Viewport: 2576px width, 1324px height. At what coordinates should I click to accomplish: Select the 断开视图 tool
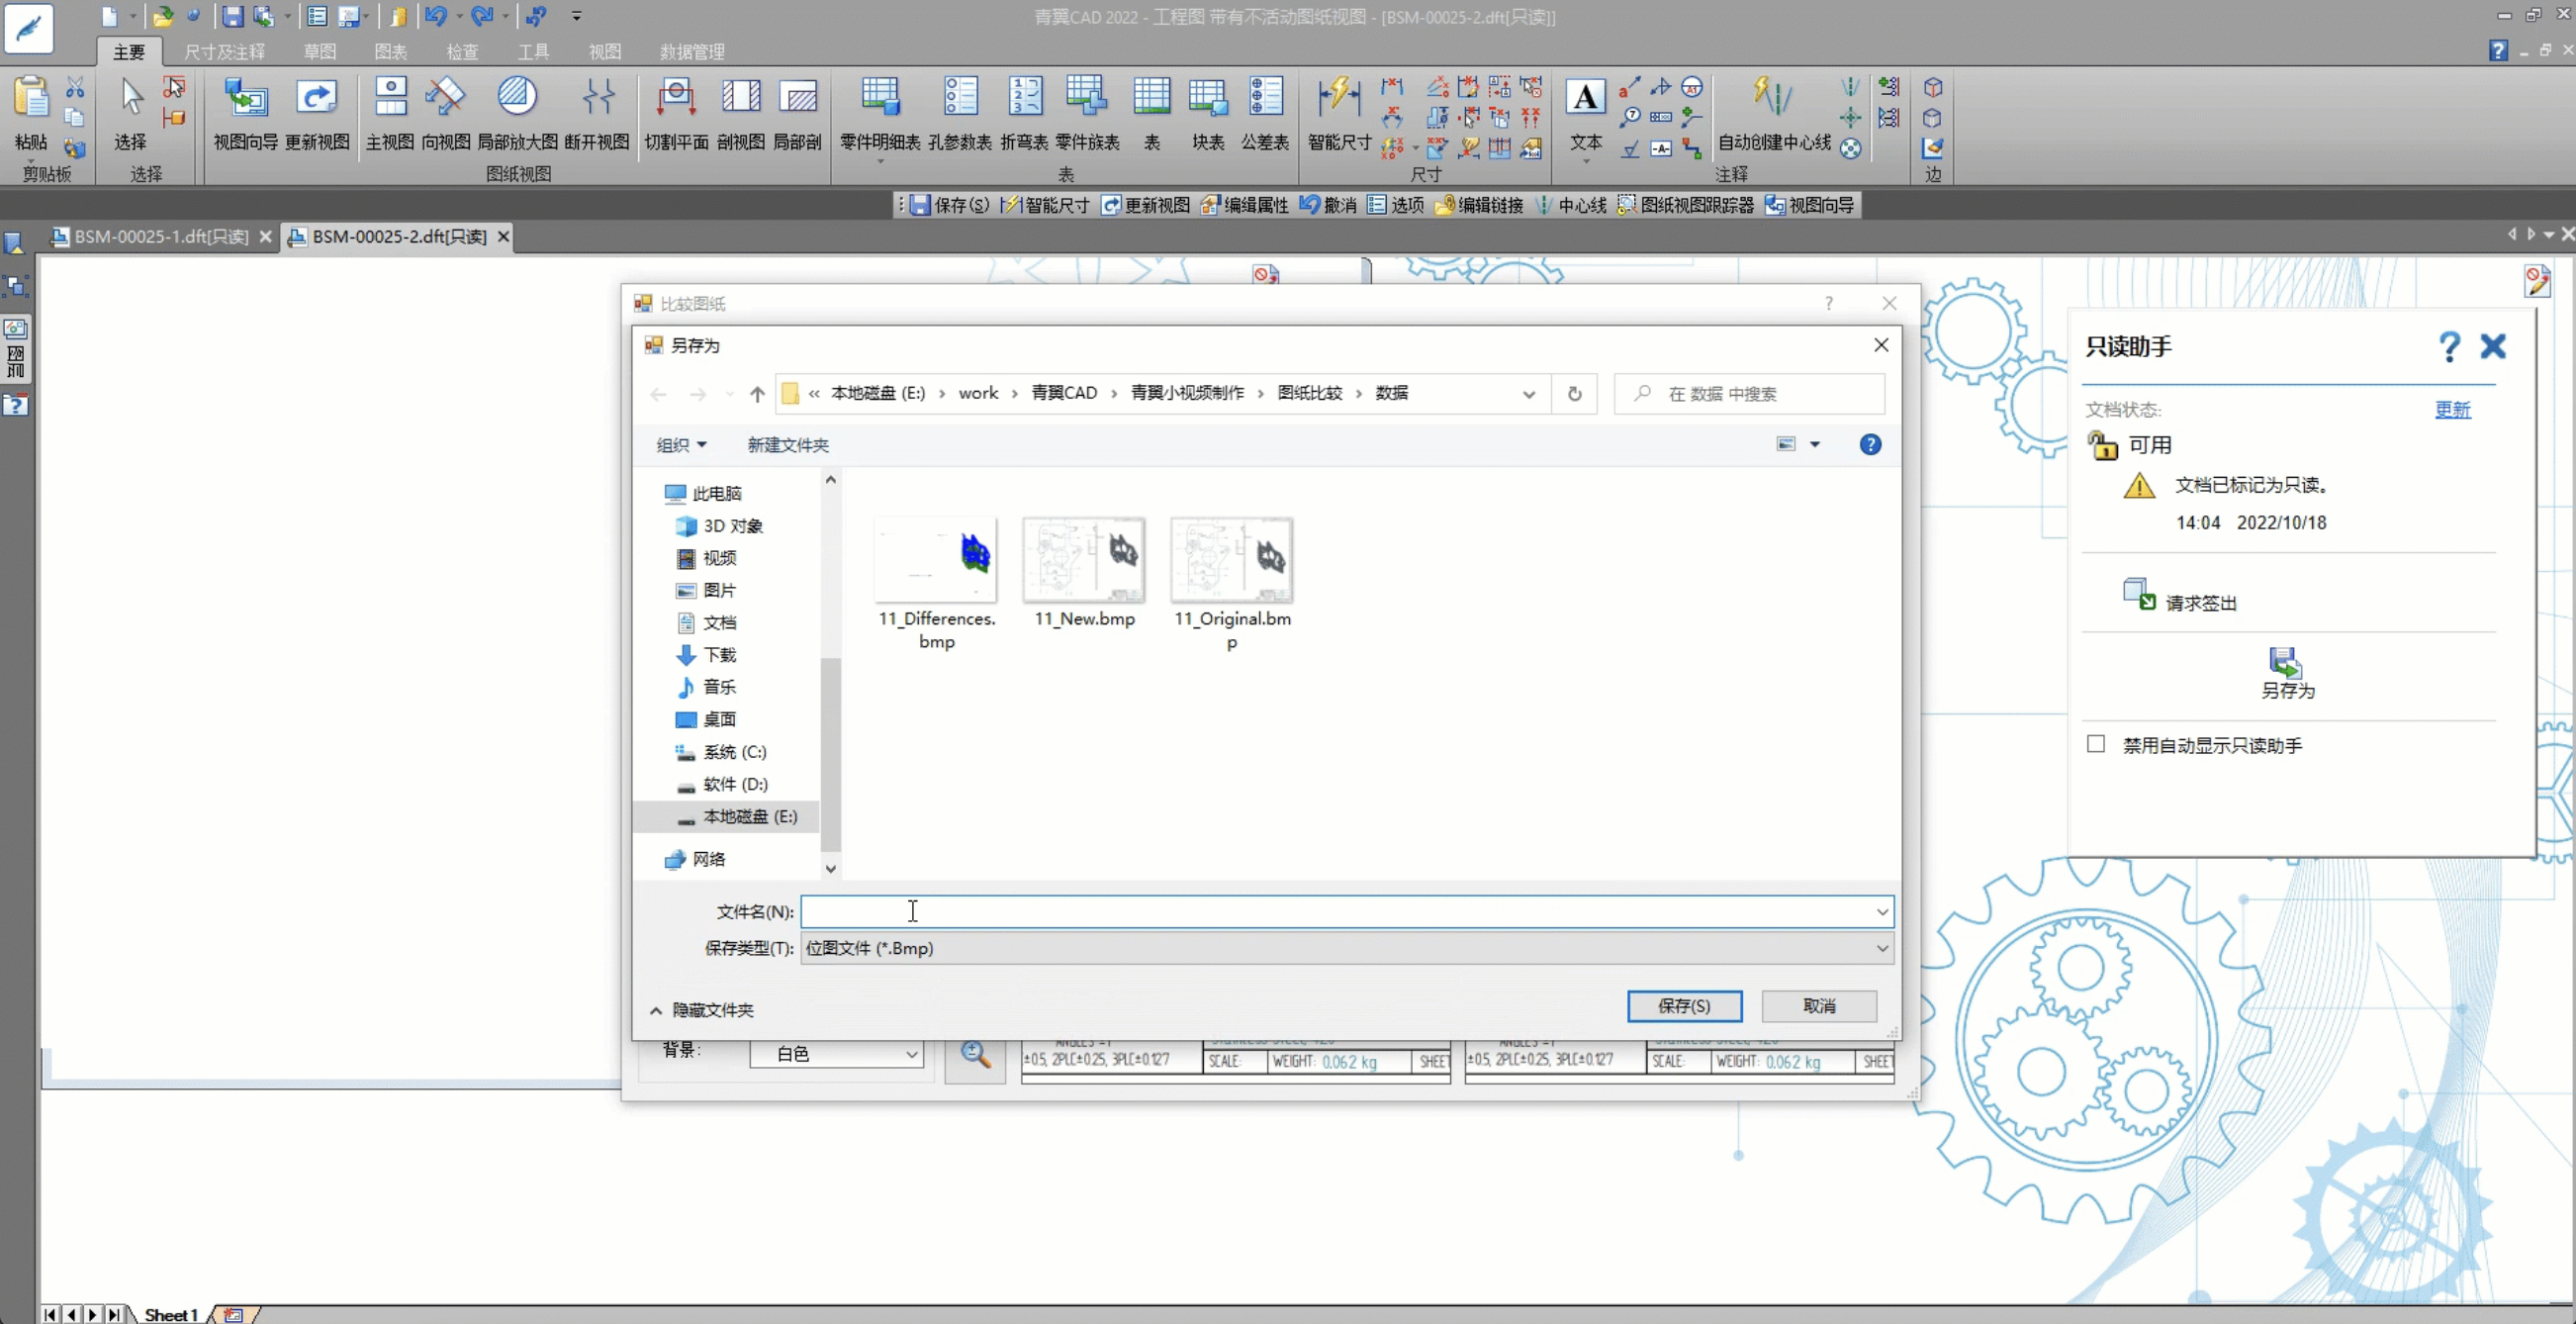click(x=597, y=113)
